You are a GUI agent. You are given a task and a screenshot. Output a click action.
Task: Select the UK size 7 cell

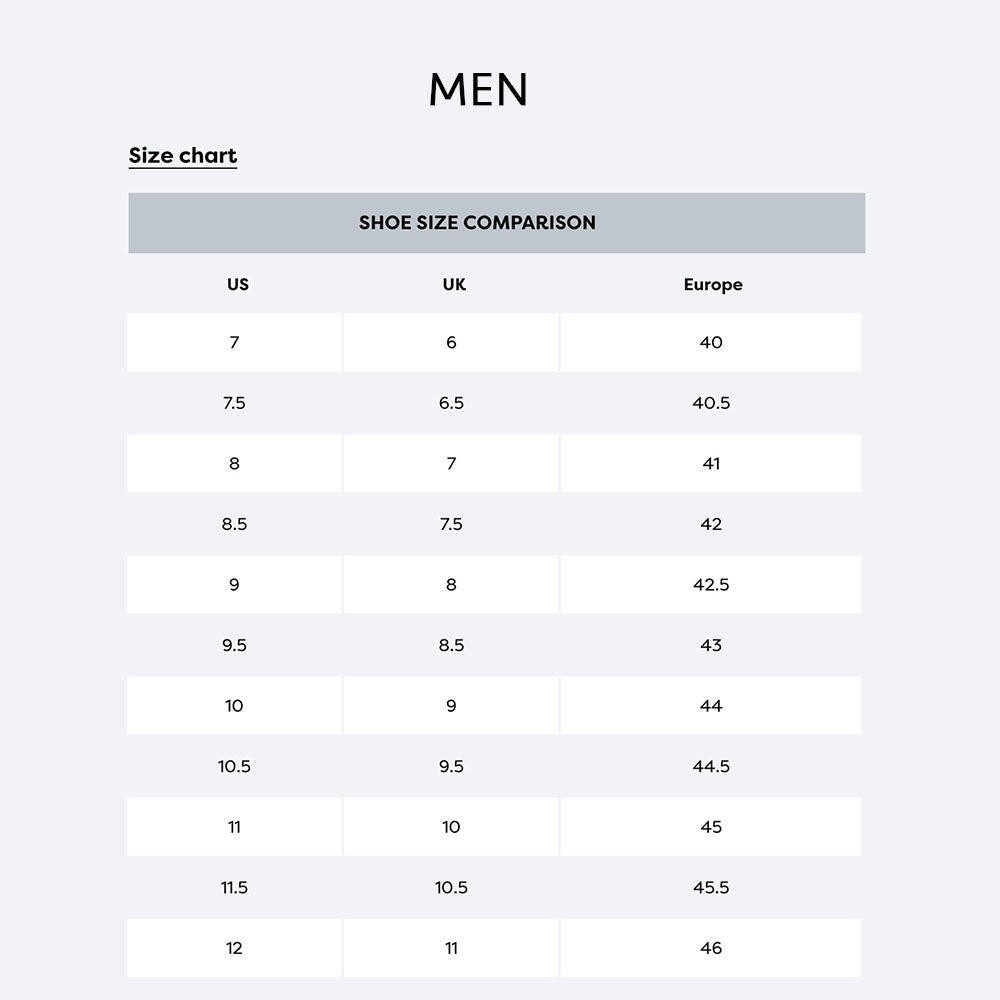(x=451, y=464)
